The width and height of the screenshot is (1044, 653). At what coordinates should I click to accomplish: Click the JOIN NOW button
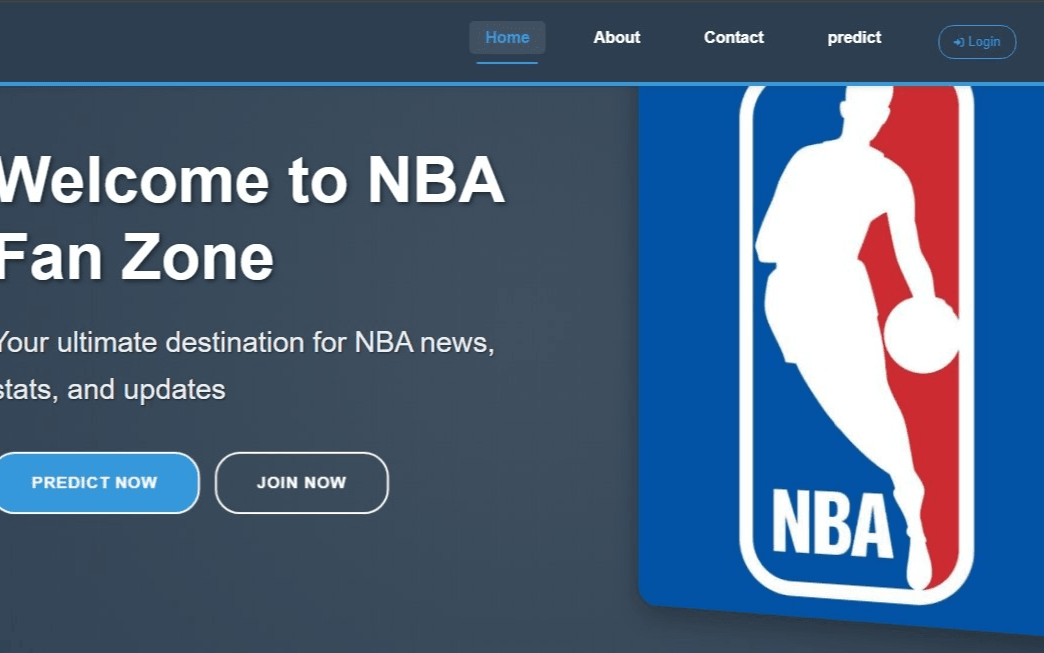click(302, 483)
